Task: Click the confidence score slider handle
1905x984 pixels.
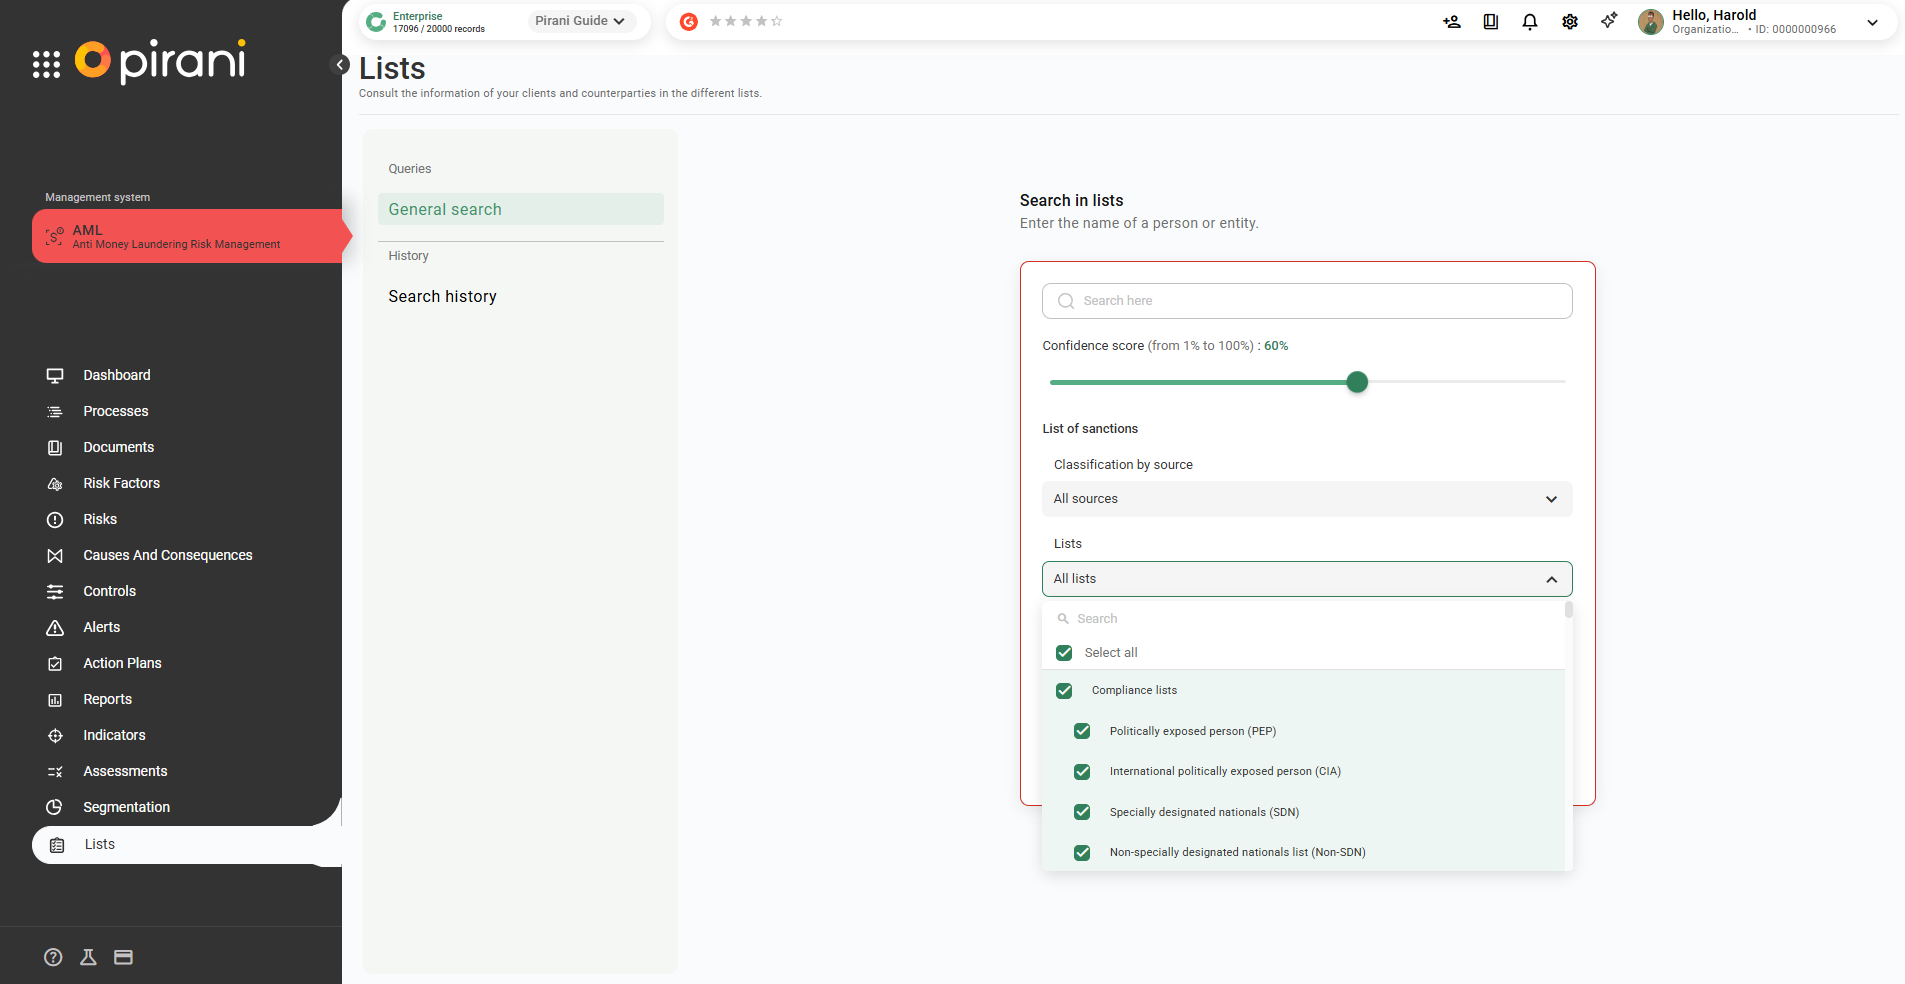Action: click(x=1356, y=382)
